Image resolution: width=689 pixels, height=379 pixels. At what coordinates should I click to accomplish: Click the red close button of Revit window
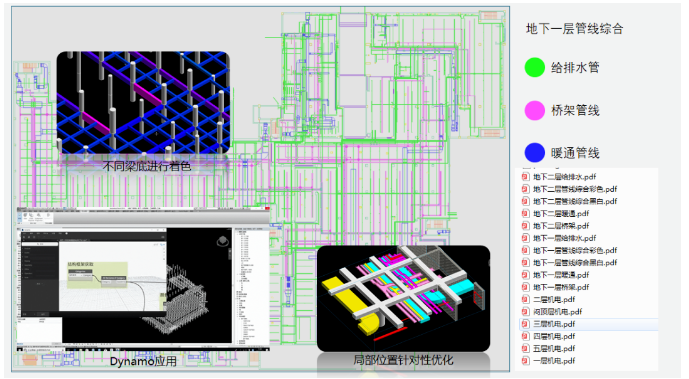coord(267,208)
